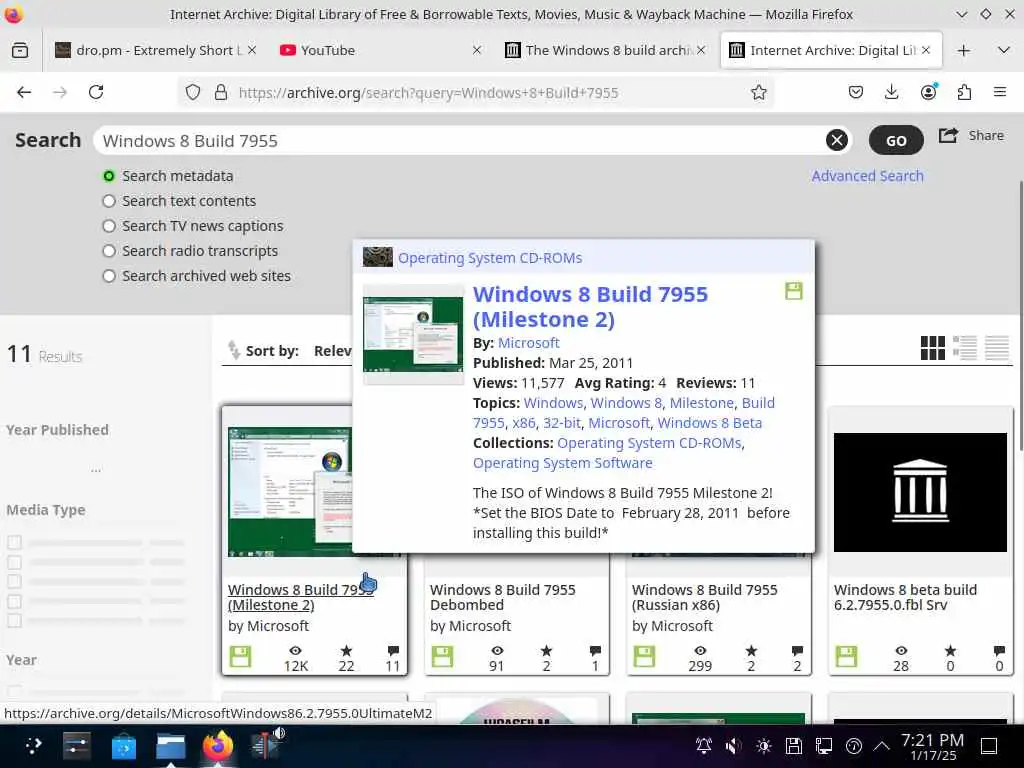
Task: Open the Advanced Search link
Action: [867, 176]
